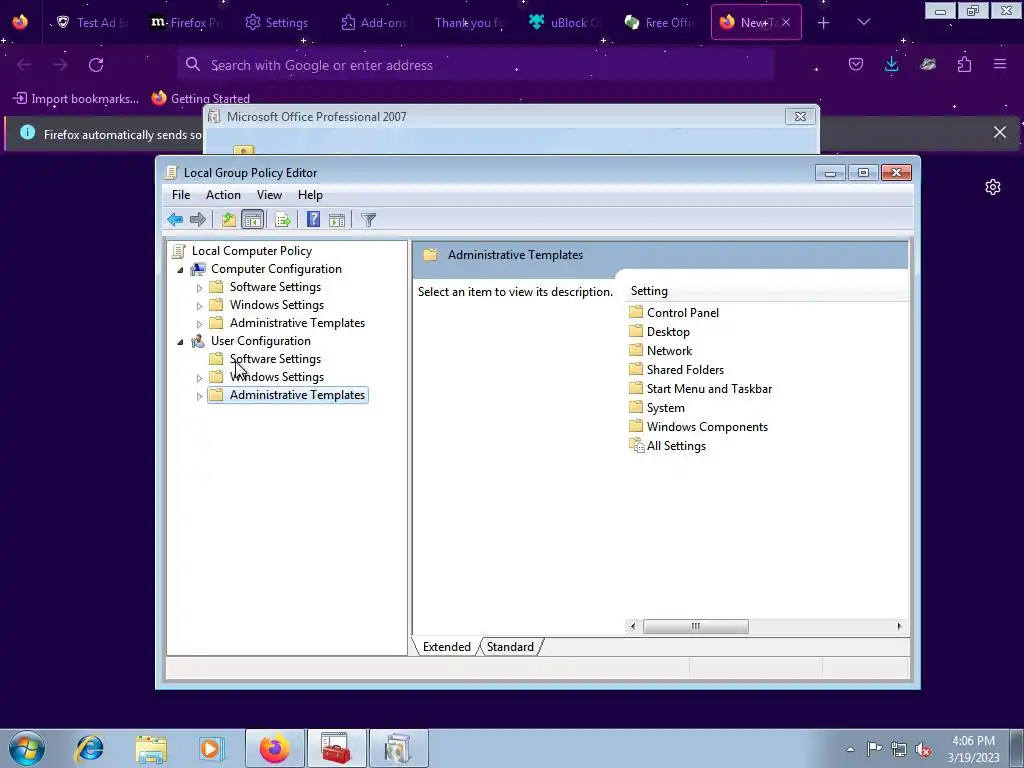The image size is (1024, 768).
Task: Open Start Menu and Taskbar folder
Action: [x=709, y=389]
